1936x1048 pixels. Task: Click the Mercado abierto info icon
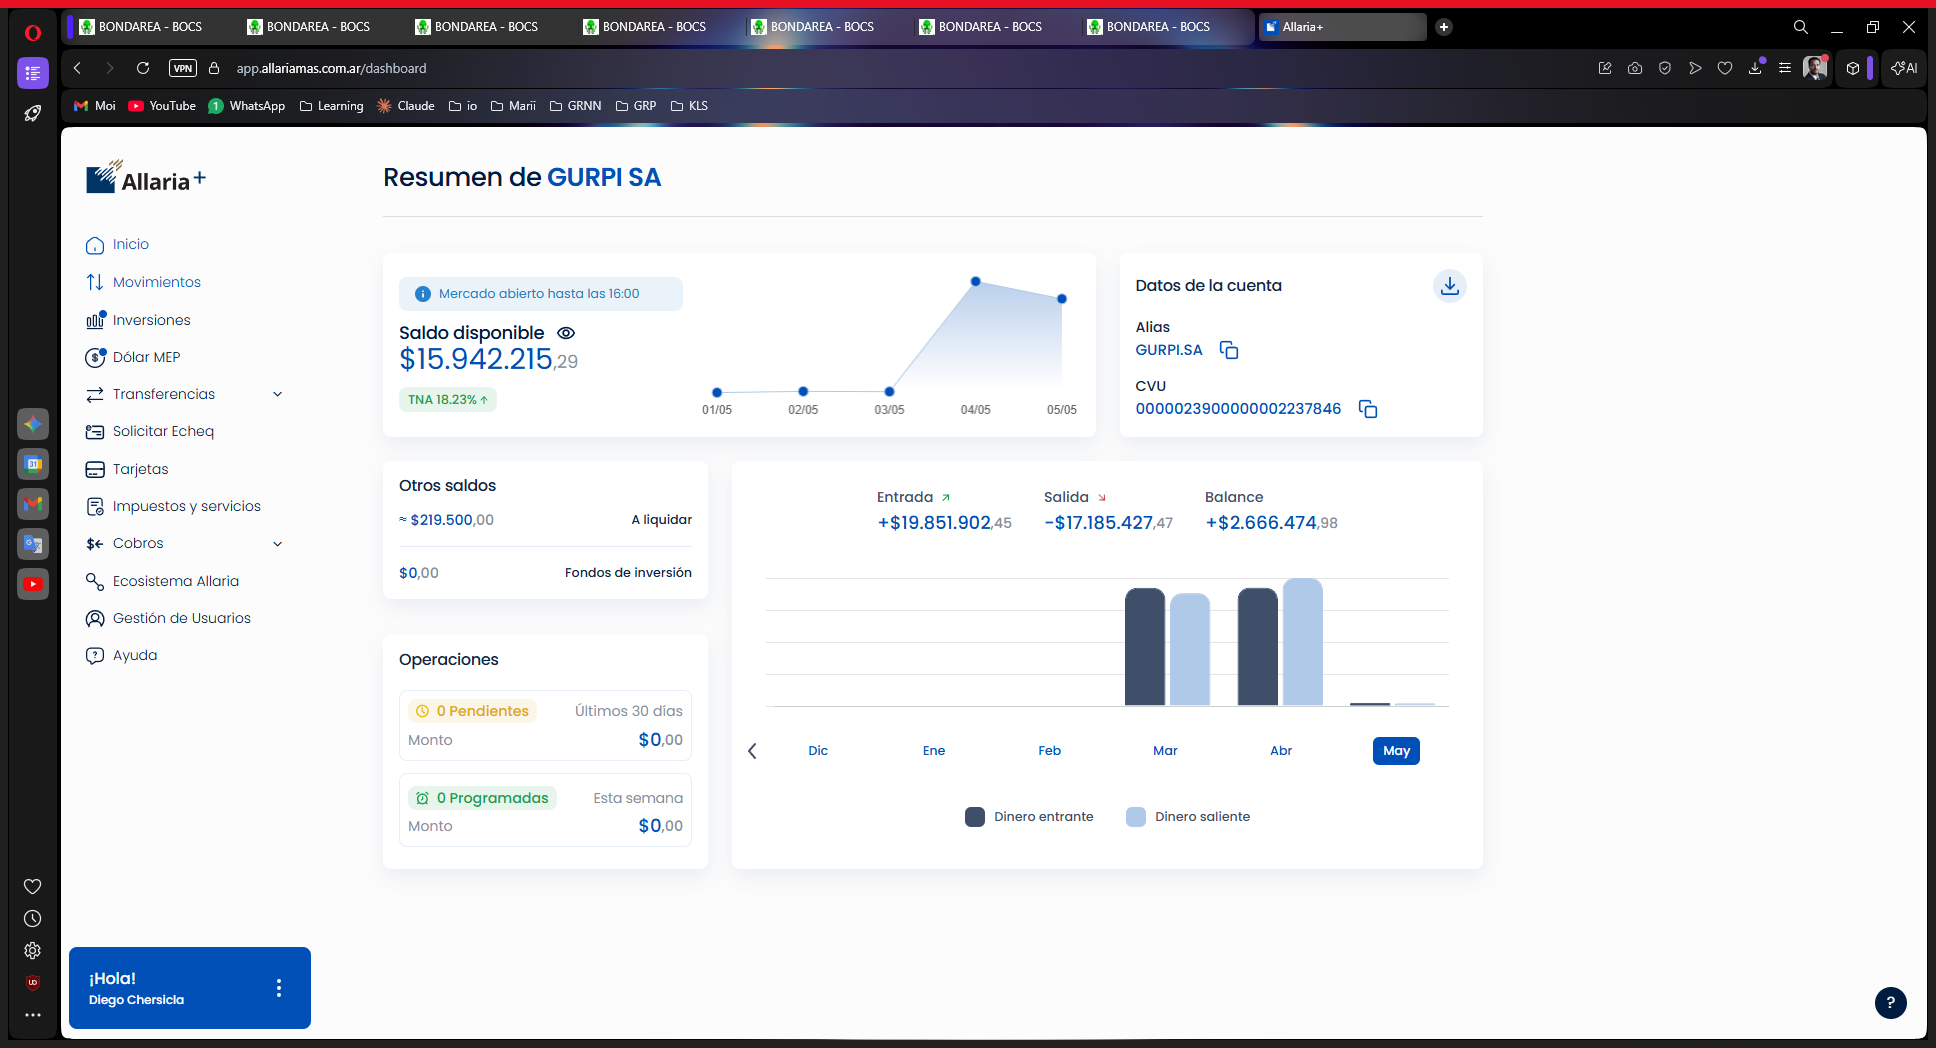(423, 294)
